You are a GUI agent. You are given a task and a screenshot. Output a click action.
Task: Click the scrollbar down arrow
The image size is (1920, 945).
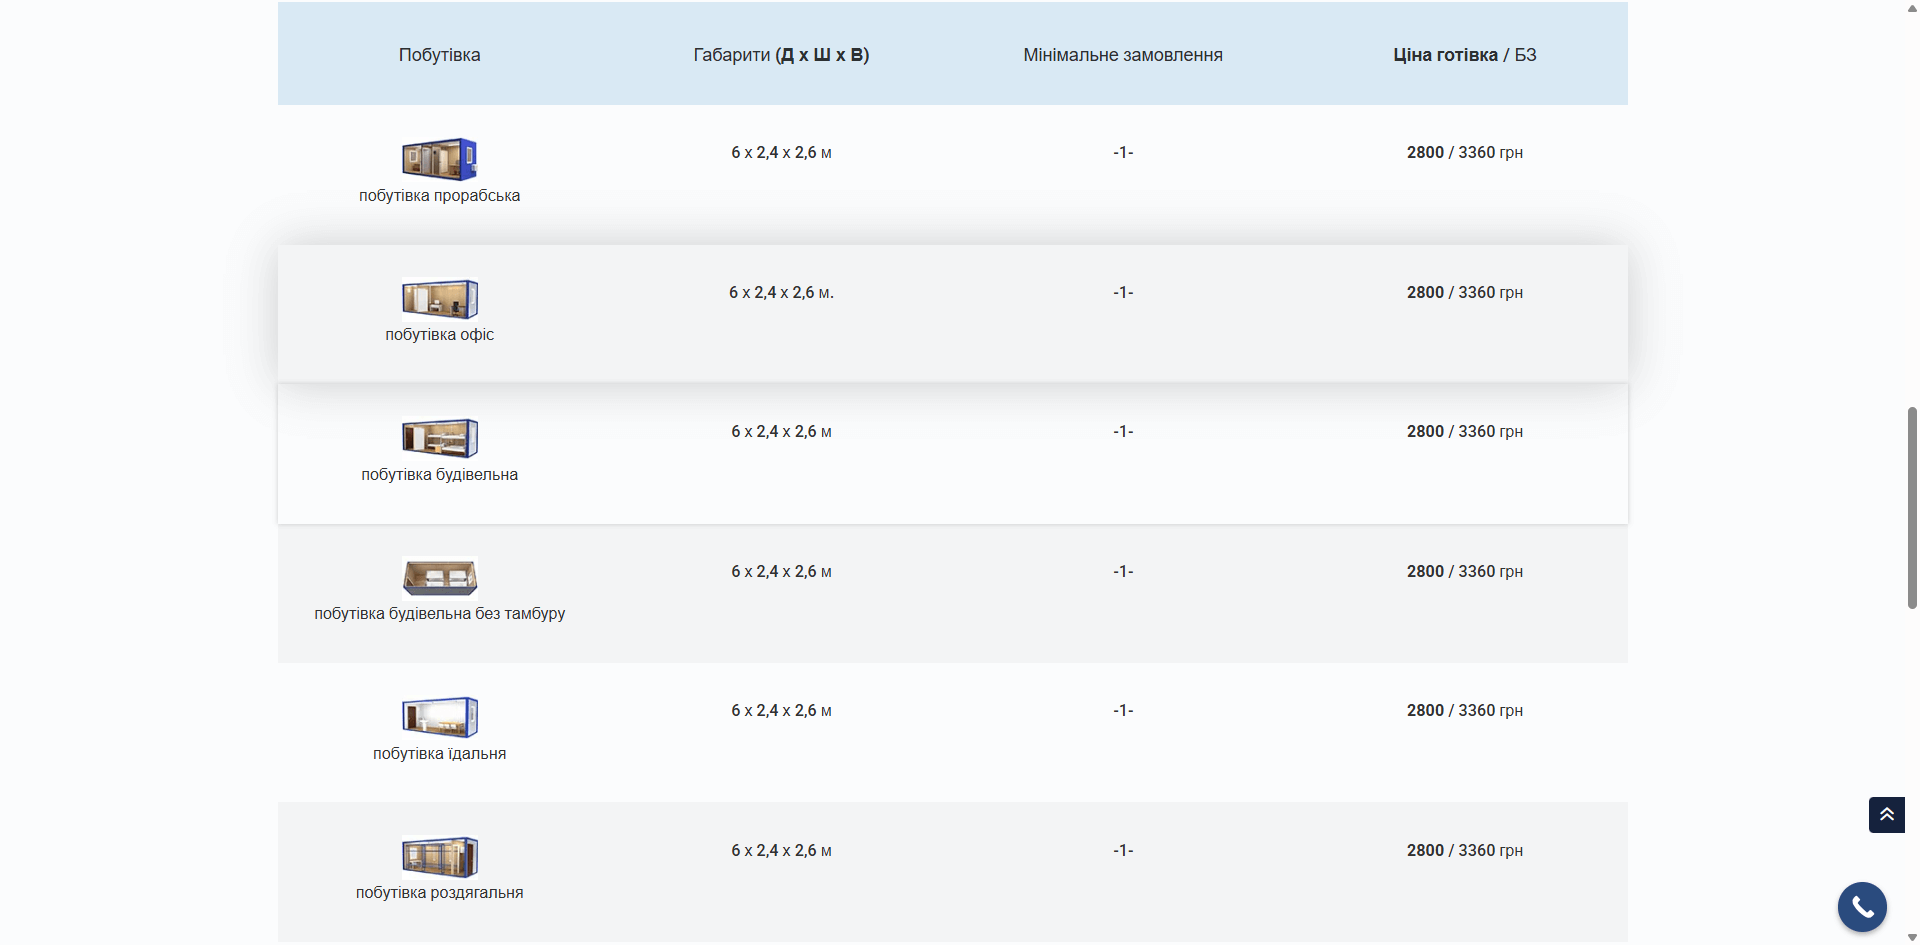[1912, 937]
